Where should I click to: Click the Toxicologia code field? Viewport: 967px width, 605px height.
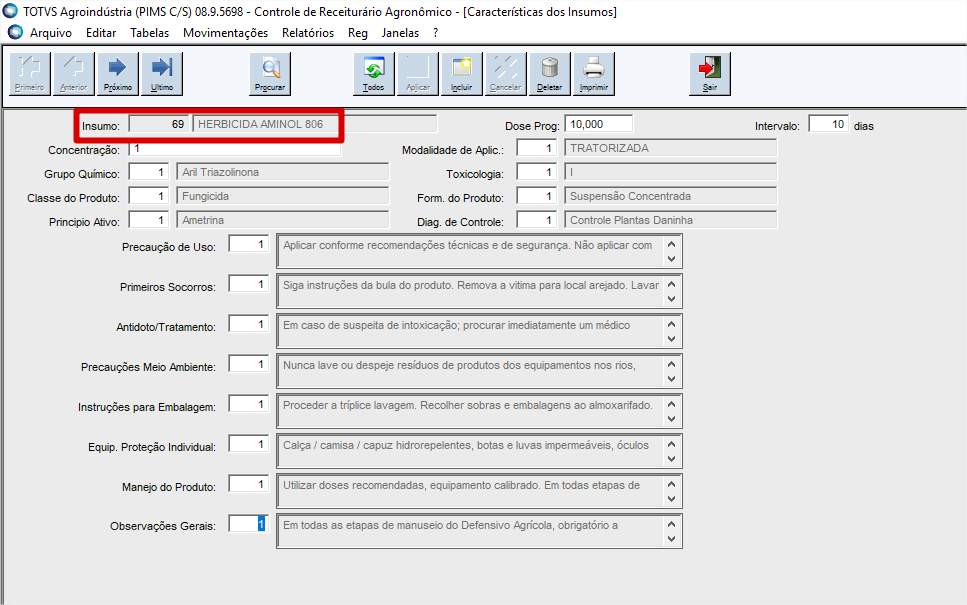click(537, 172)
